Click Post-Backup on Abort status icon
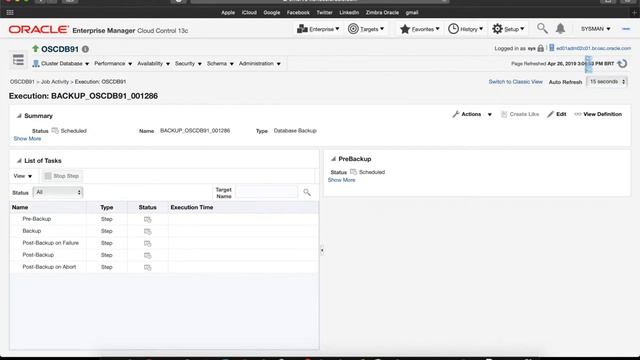The height and width of the screenshot is (360, 640). [147, 267]
